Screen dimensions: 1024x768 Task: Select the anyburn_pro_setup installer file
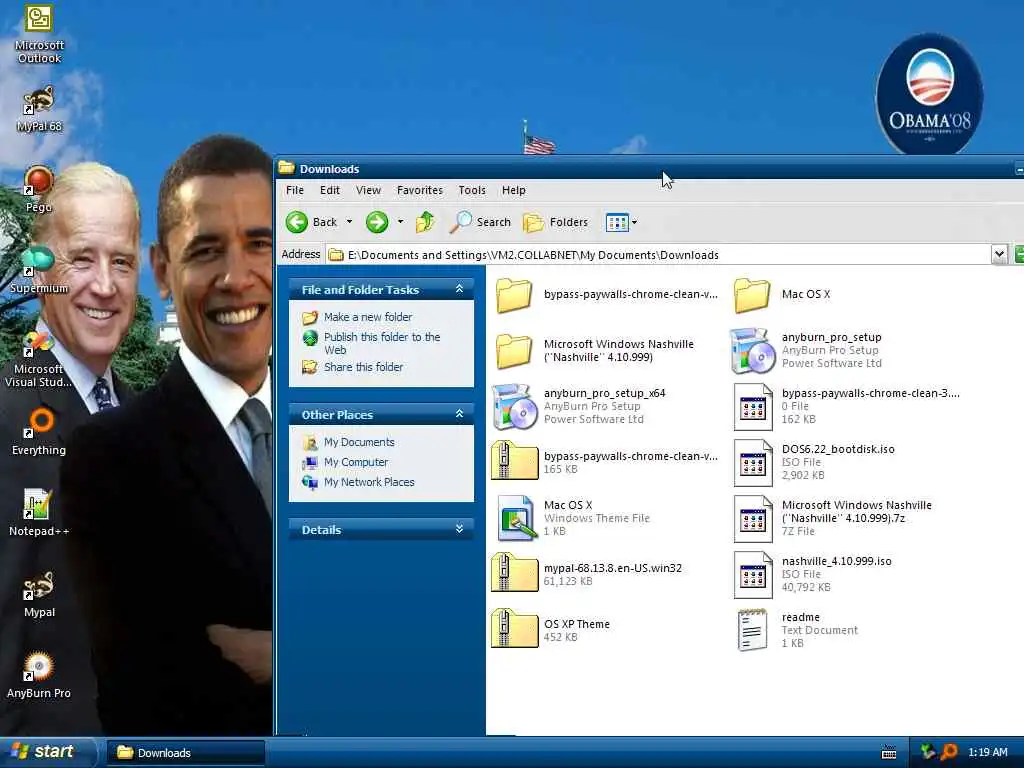click(x=807, y=351)
